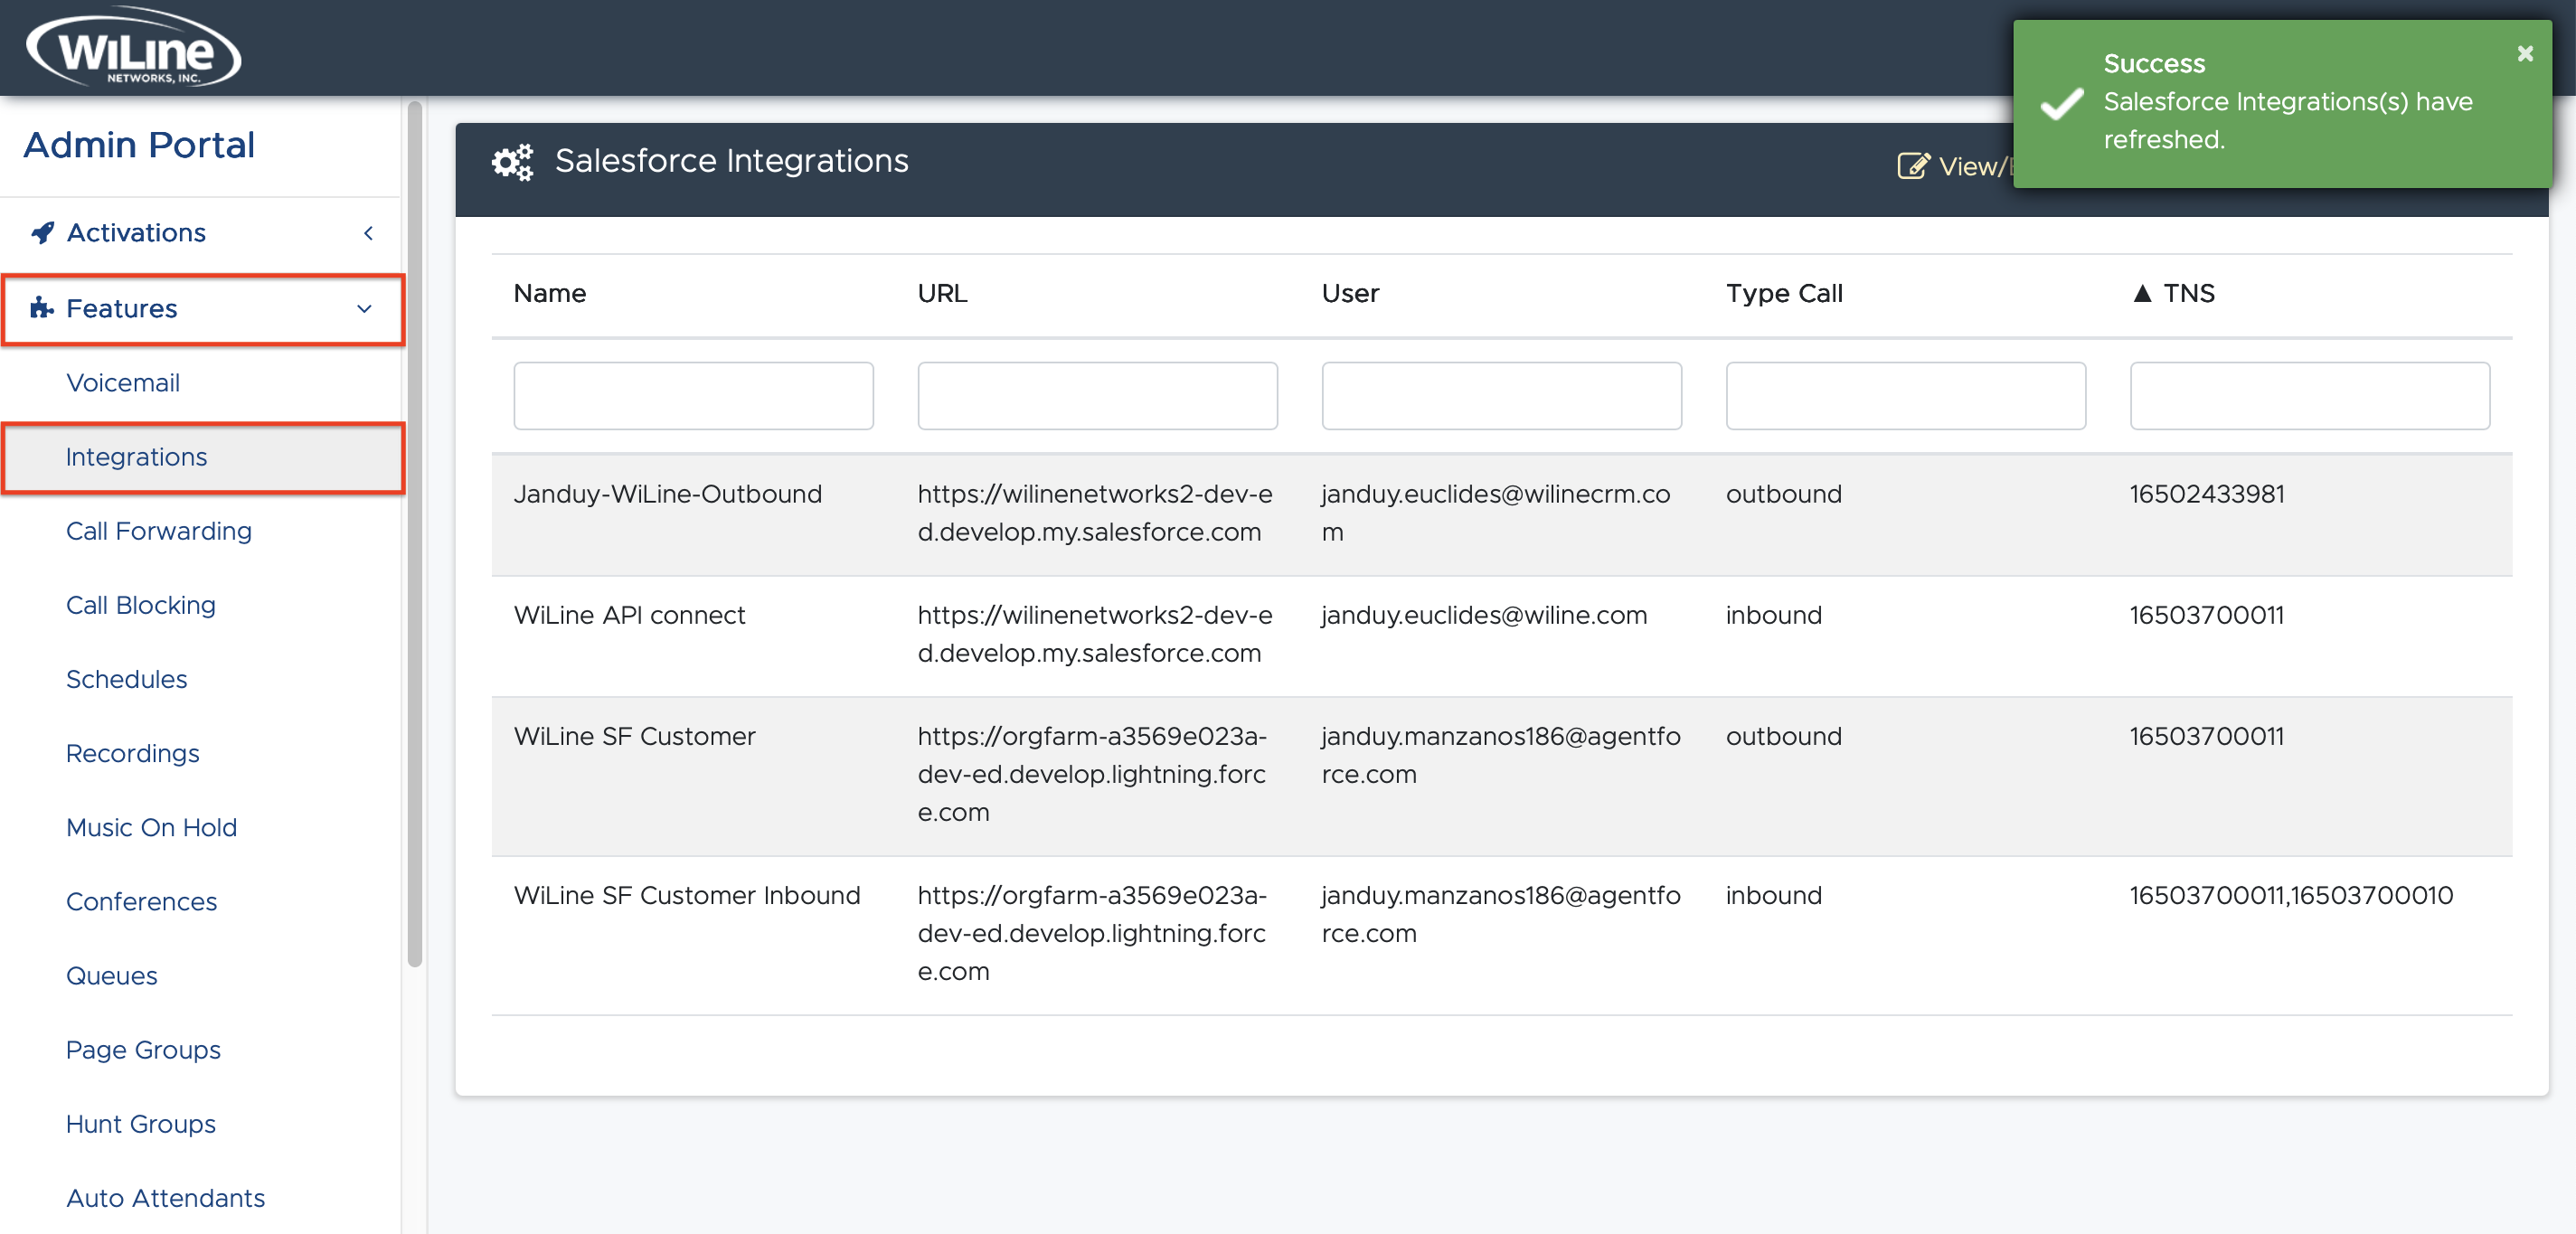Sort the table by the Name column

[x=549, y=293]
